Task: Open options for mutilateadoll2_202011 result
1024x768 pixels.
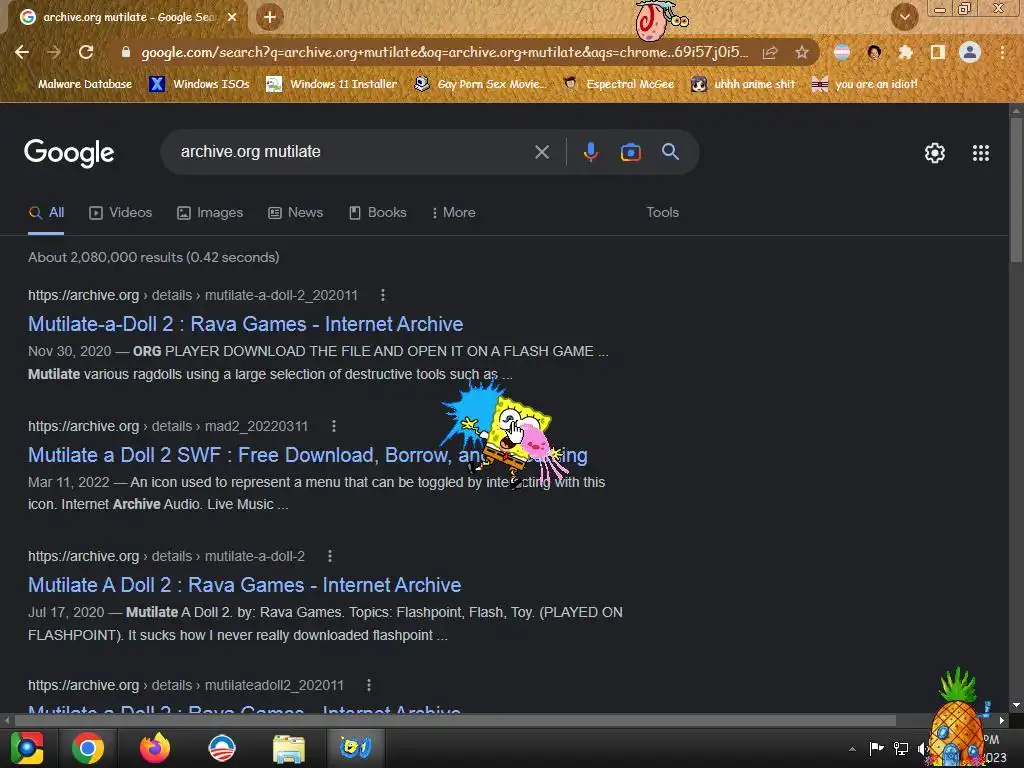Action: click(369, 685)
